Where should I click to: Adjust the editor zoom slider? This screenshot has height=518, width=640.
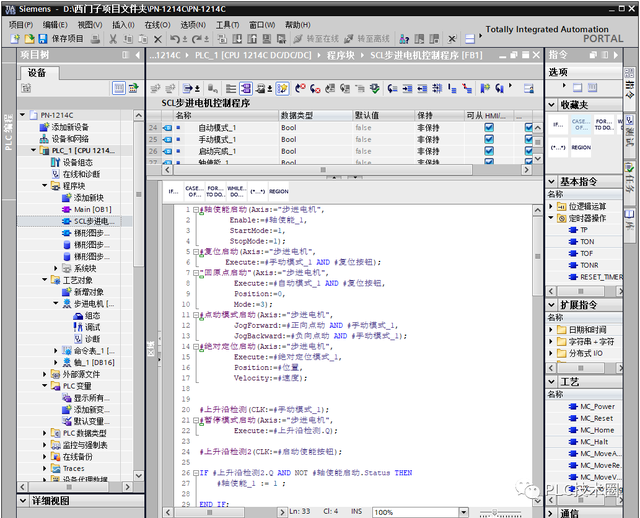(x=495, y=512)
